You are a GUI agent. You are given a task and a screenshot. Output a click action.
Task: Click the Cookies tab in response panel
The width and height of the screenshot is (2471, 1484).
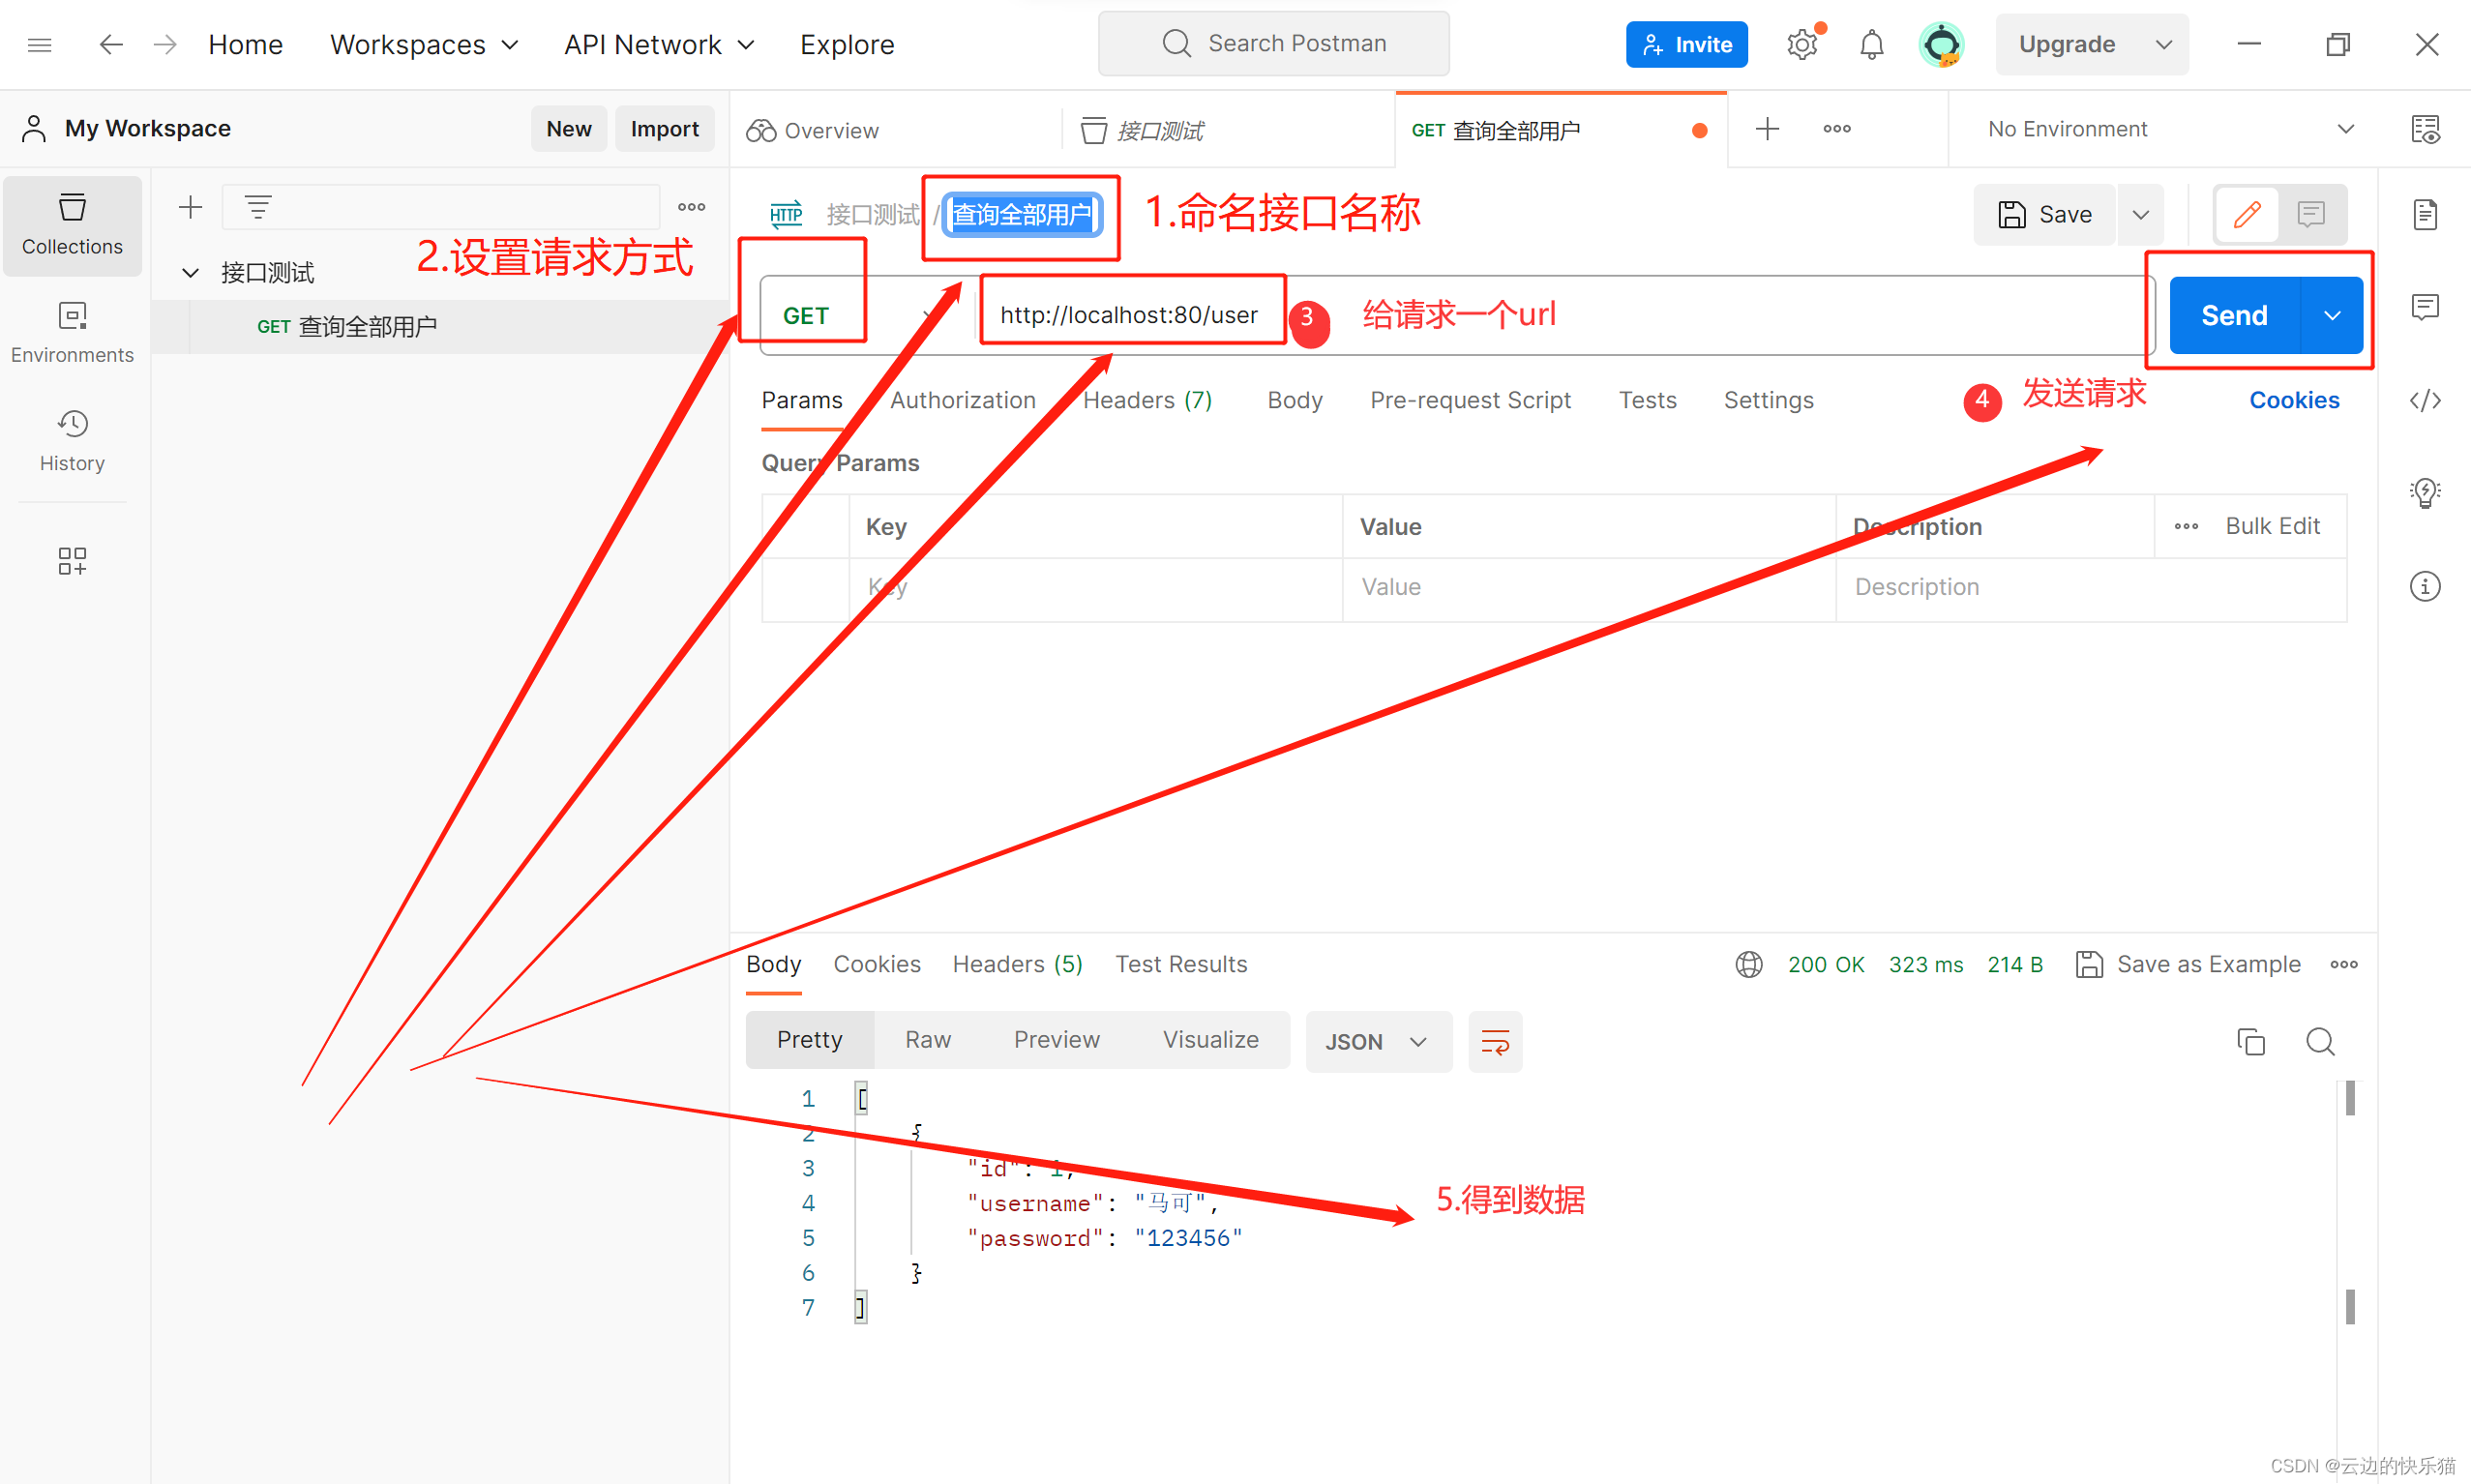coord(878,964)
